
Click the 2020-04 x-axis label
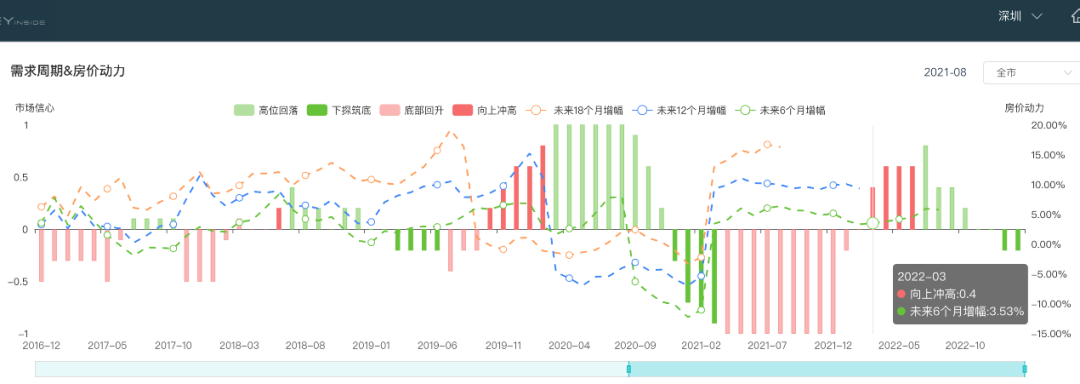pyautogui.click(x=569, y=345)
